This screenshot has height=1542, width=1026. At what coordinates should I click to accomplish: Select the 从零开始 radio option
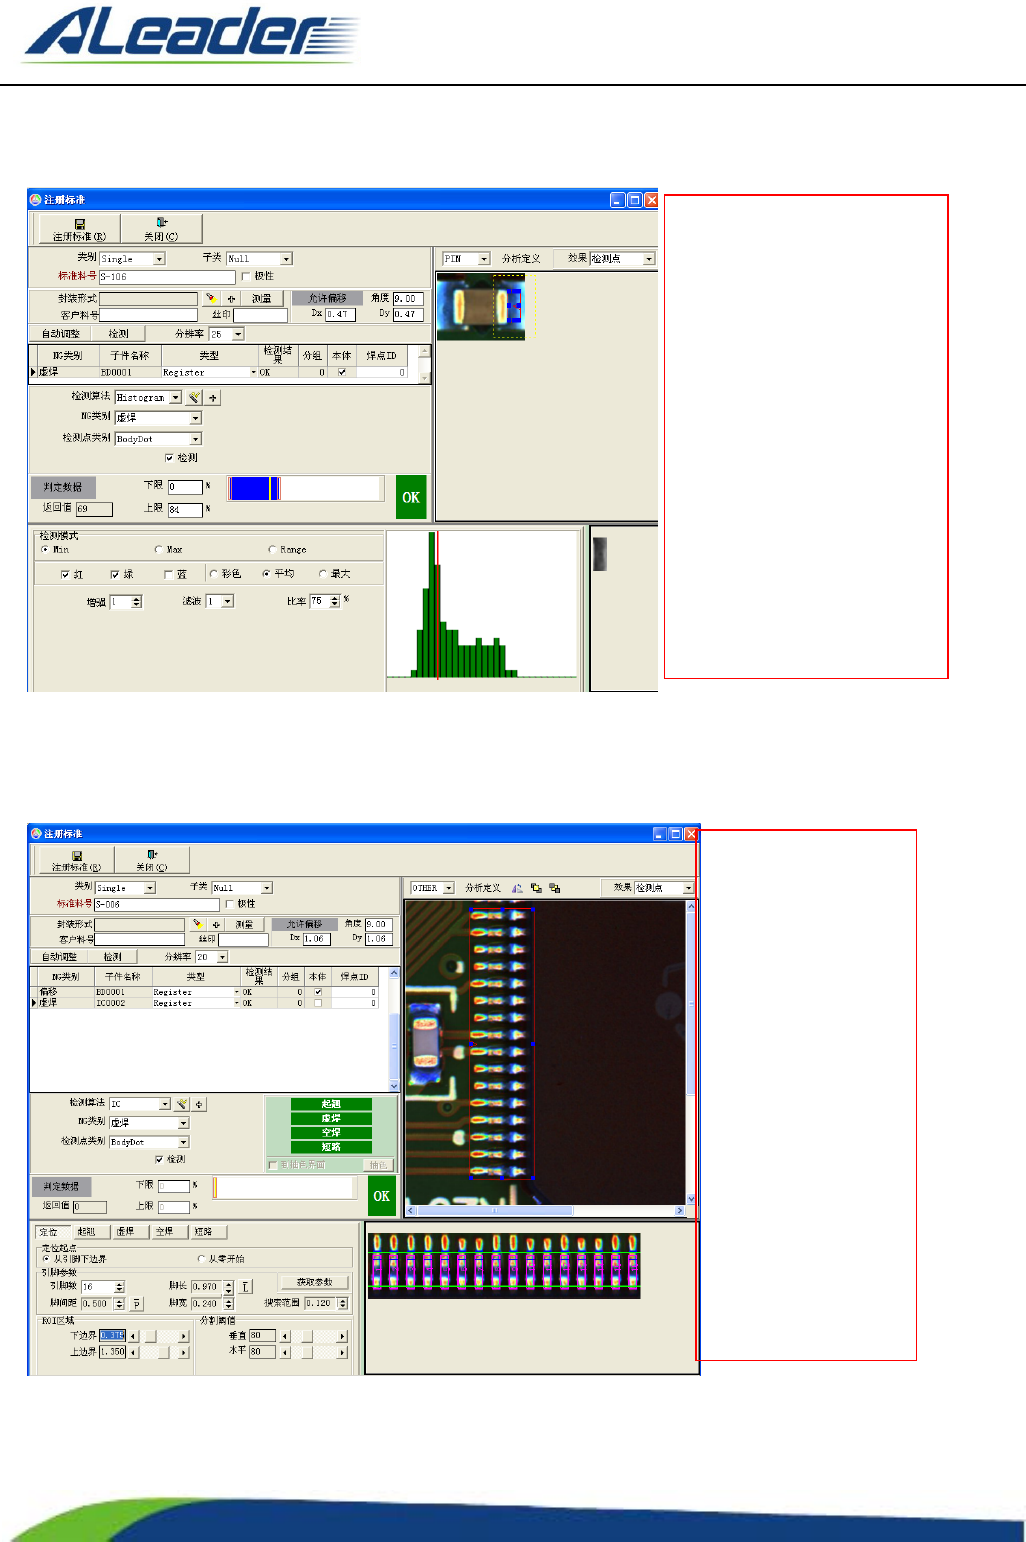pyautogui.click(x=201, y=1258)
